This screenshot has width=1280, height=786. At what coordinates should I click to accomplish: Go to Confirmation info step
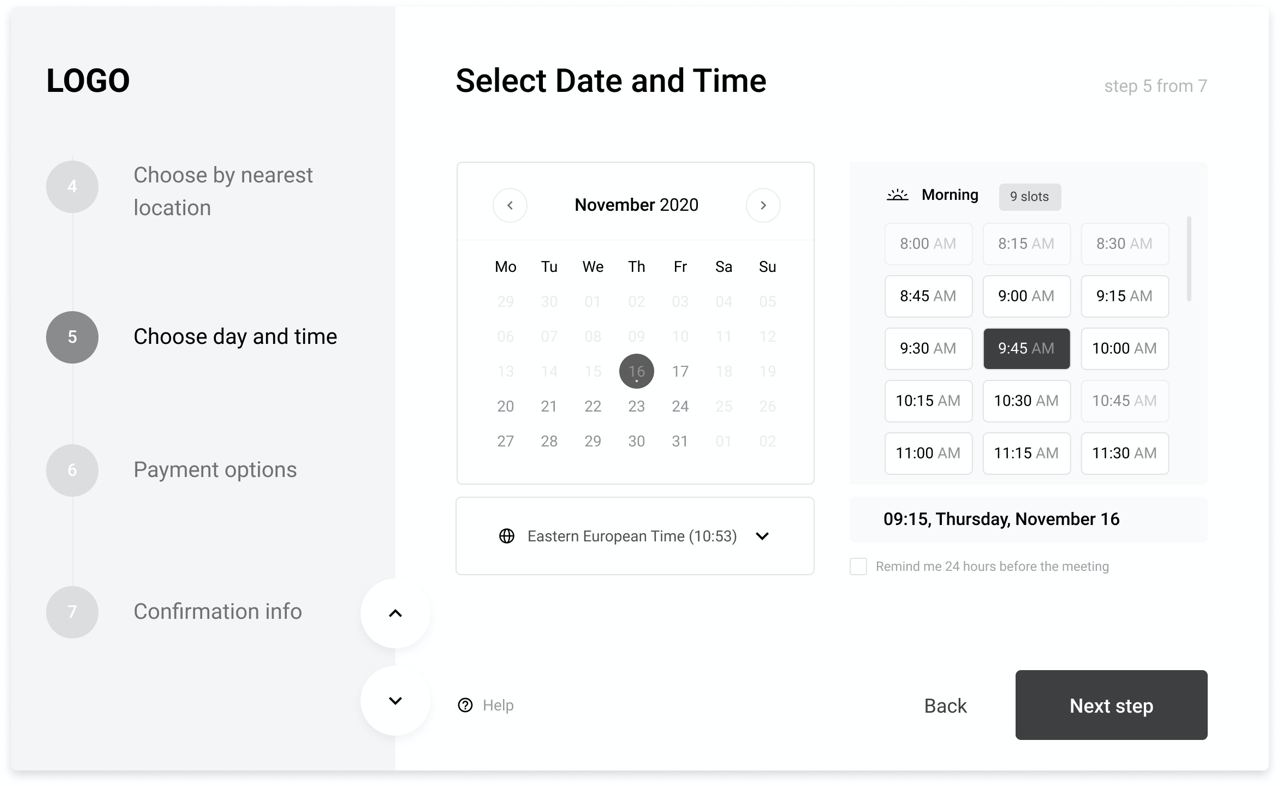click(x=217, y=611)
